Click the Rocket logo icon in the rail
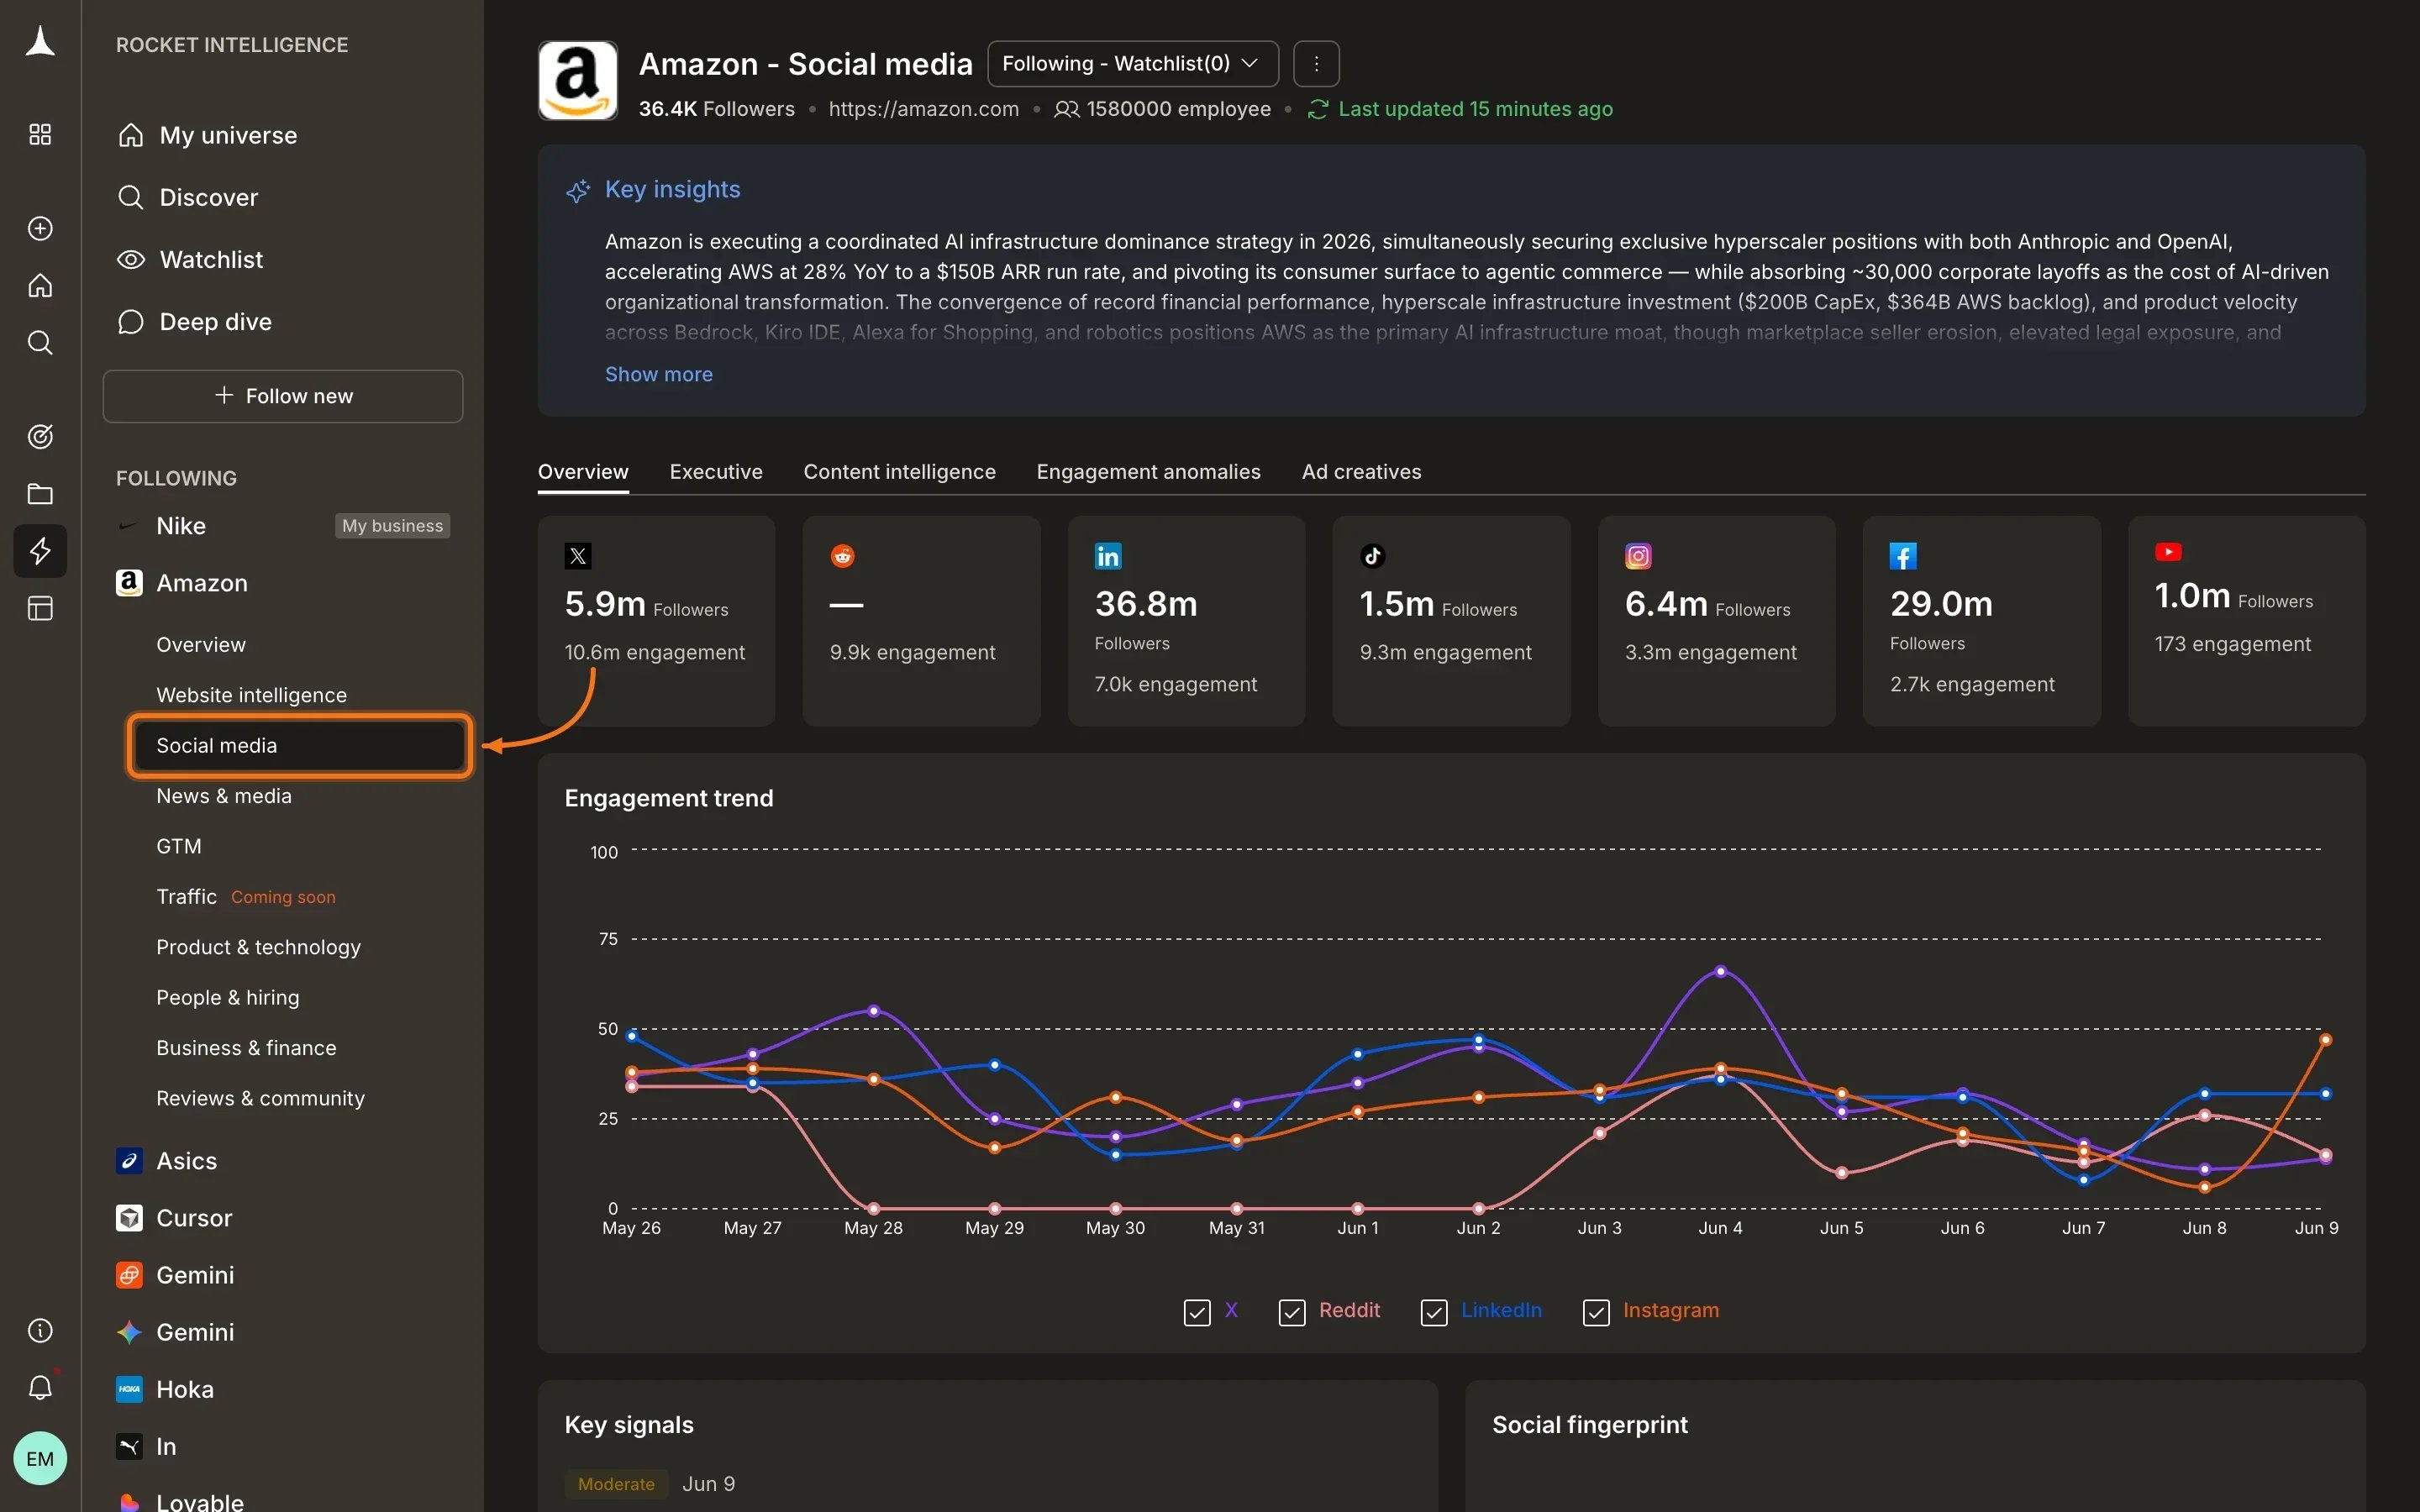This screenshot has width=2420, height=1512. [40, 42]
